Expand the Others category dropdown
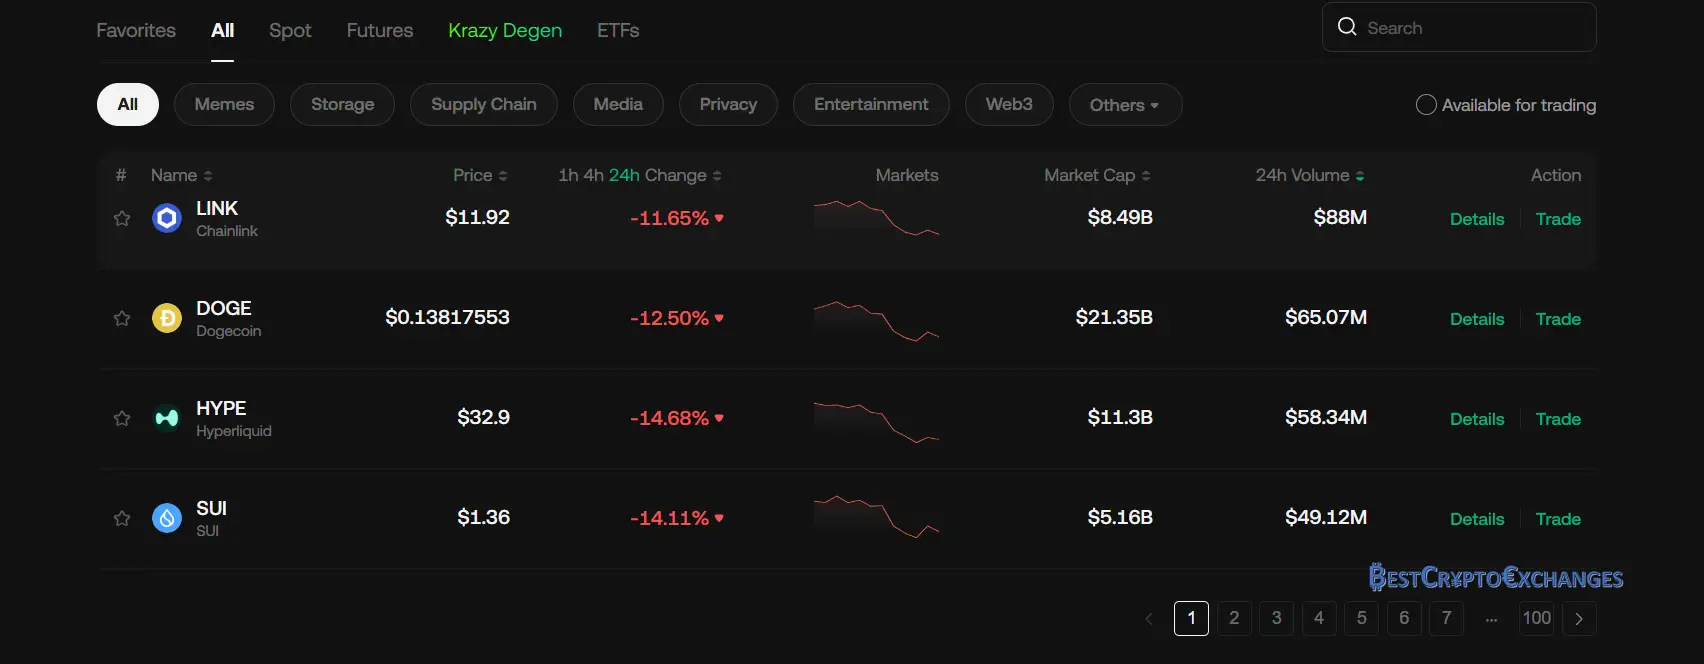Image resolution: width=1704 pixels, height=664 pixels. click(1125, 104)
